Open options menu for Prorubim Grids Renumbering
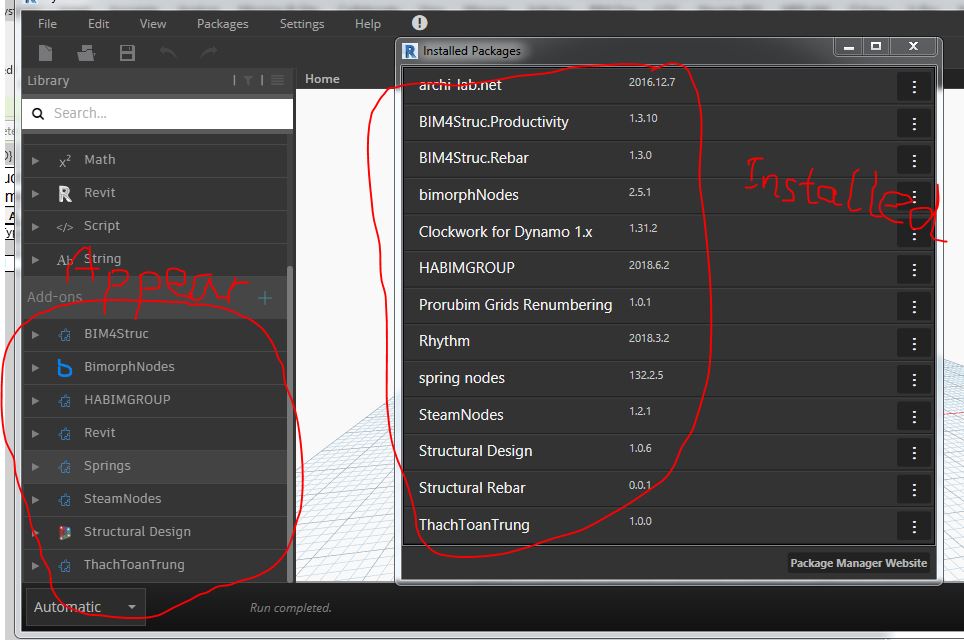964x640 pixels. coord(914,306)
